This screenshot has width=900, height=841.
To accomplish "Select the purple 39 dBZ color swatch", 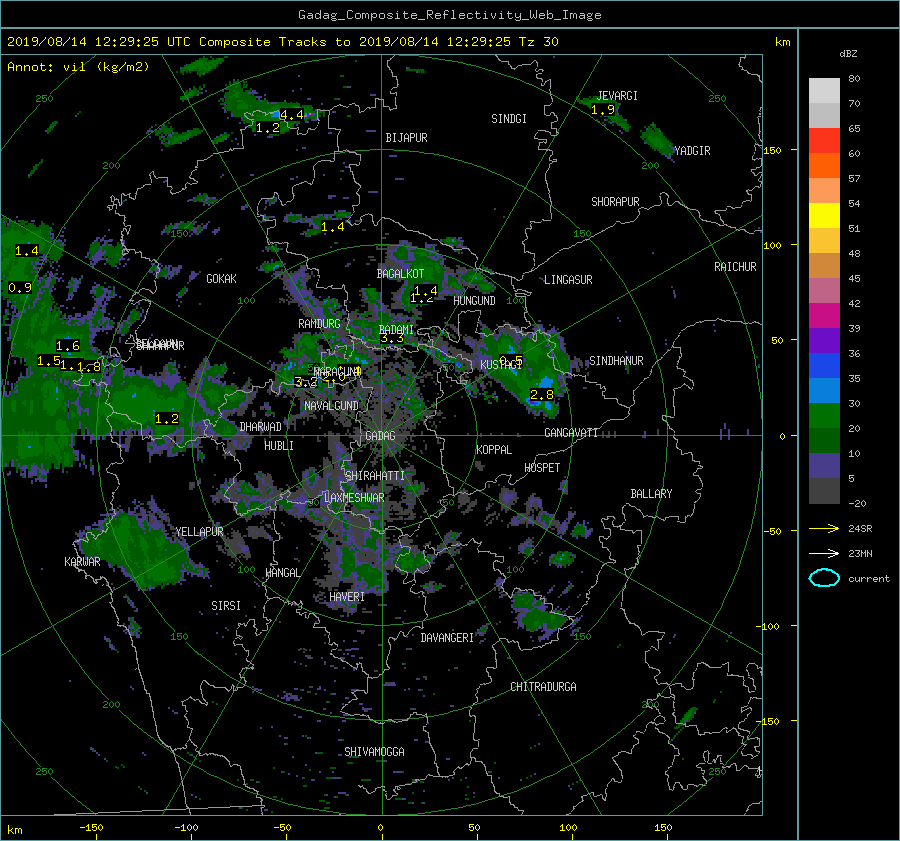I will point(824,340).
